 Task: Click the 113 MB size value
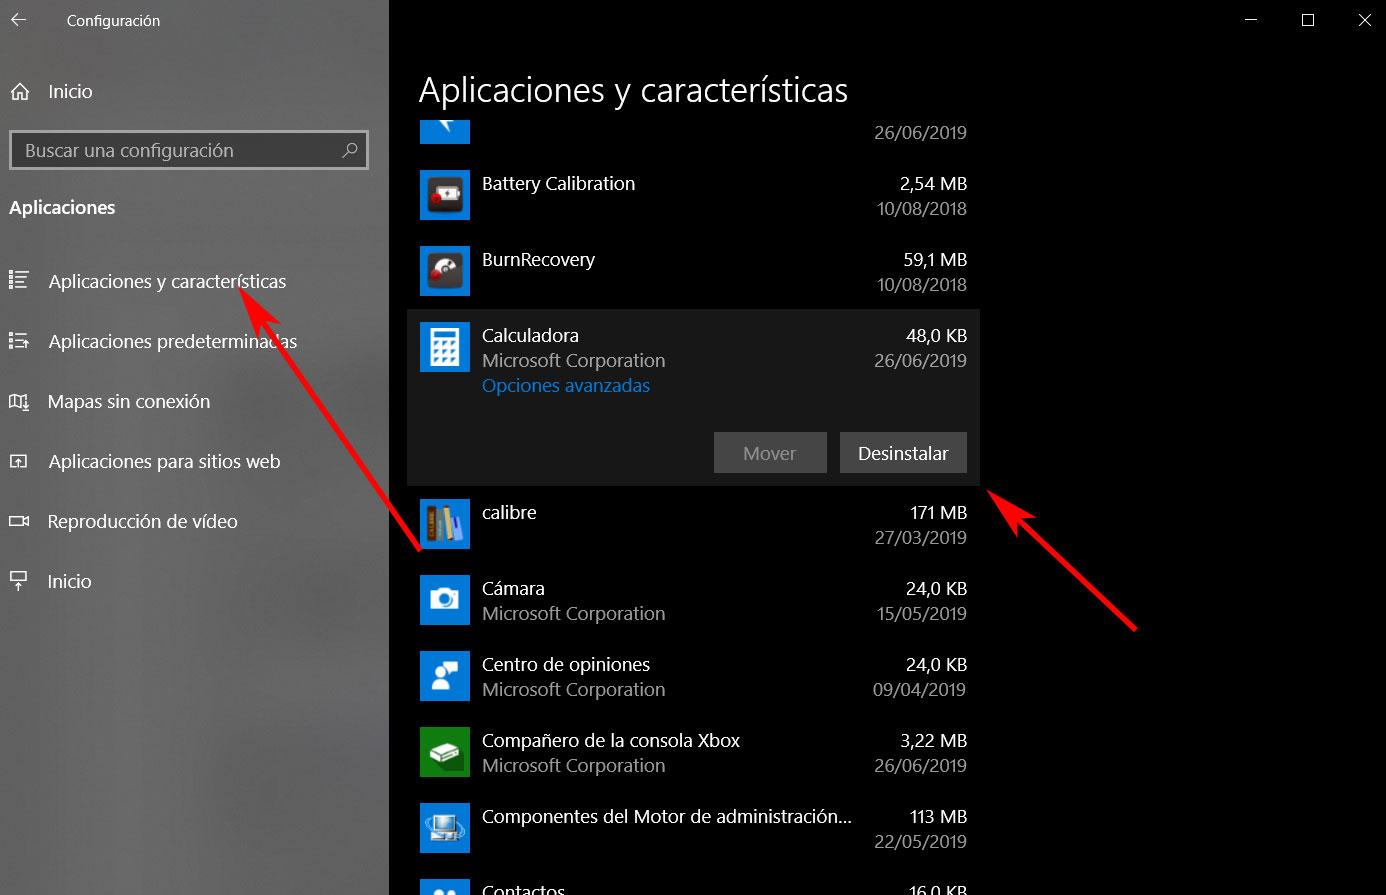[938, 816]
